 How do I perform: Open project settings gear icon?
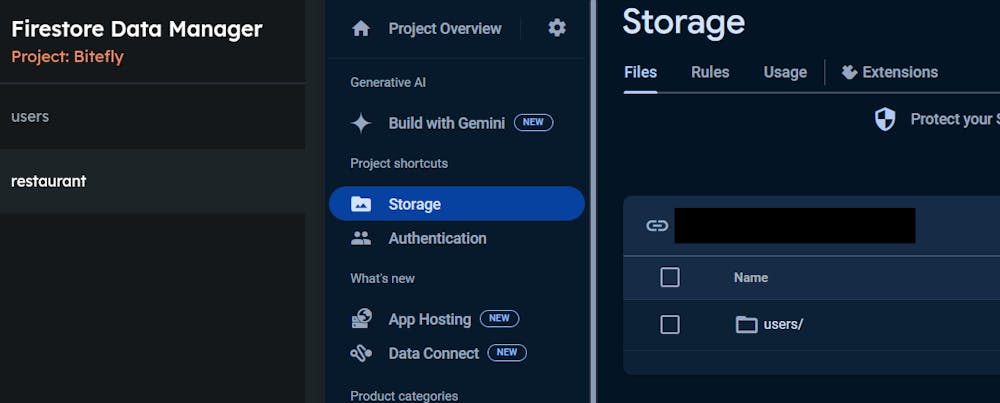[x=557, y=28]
